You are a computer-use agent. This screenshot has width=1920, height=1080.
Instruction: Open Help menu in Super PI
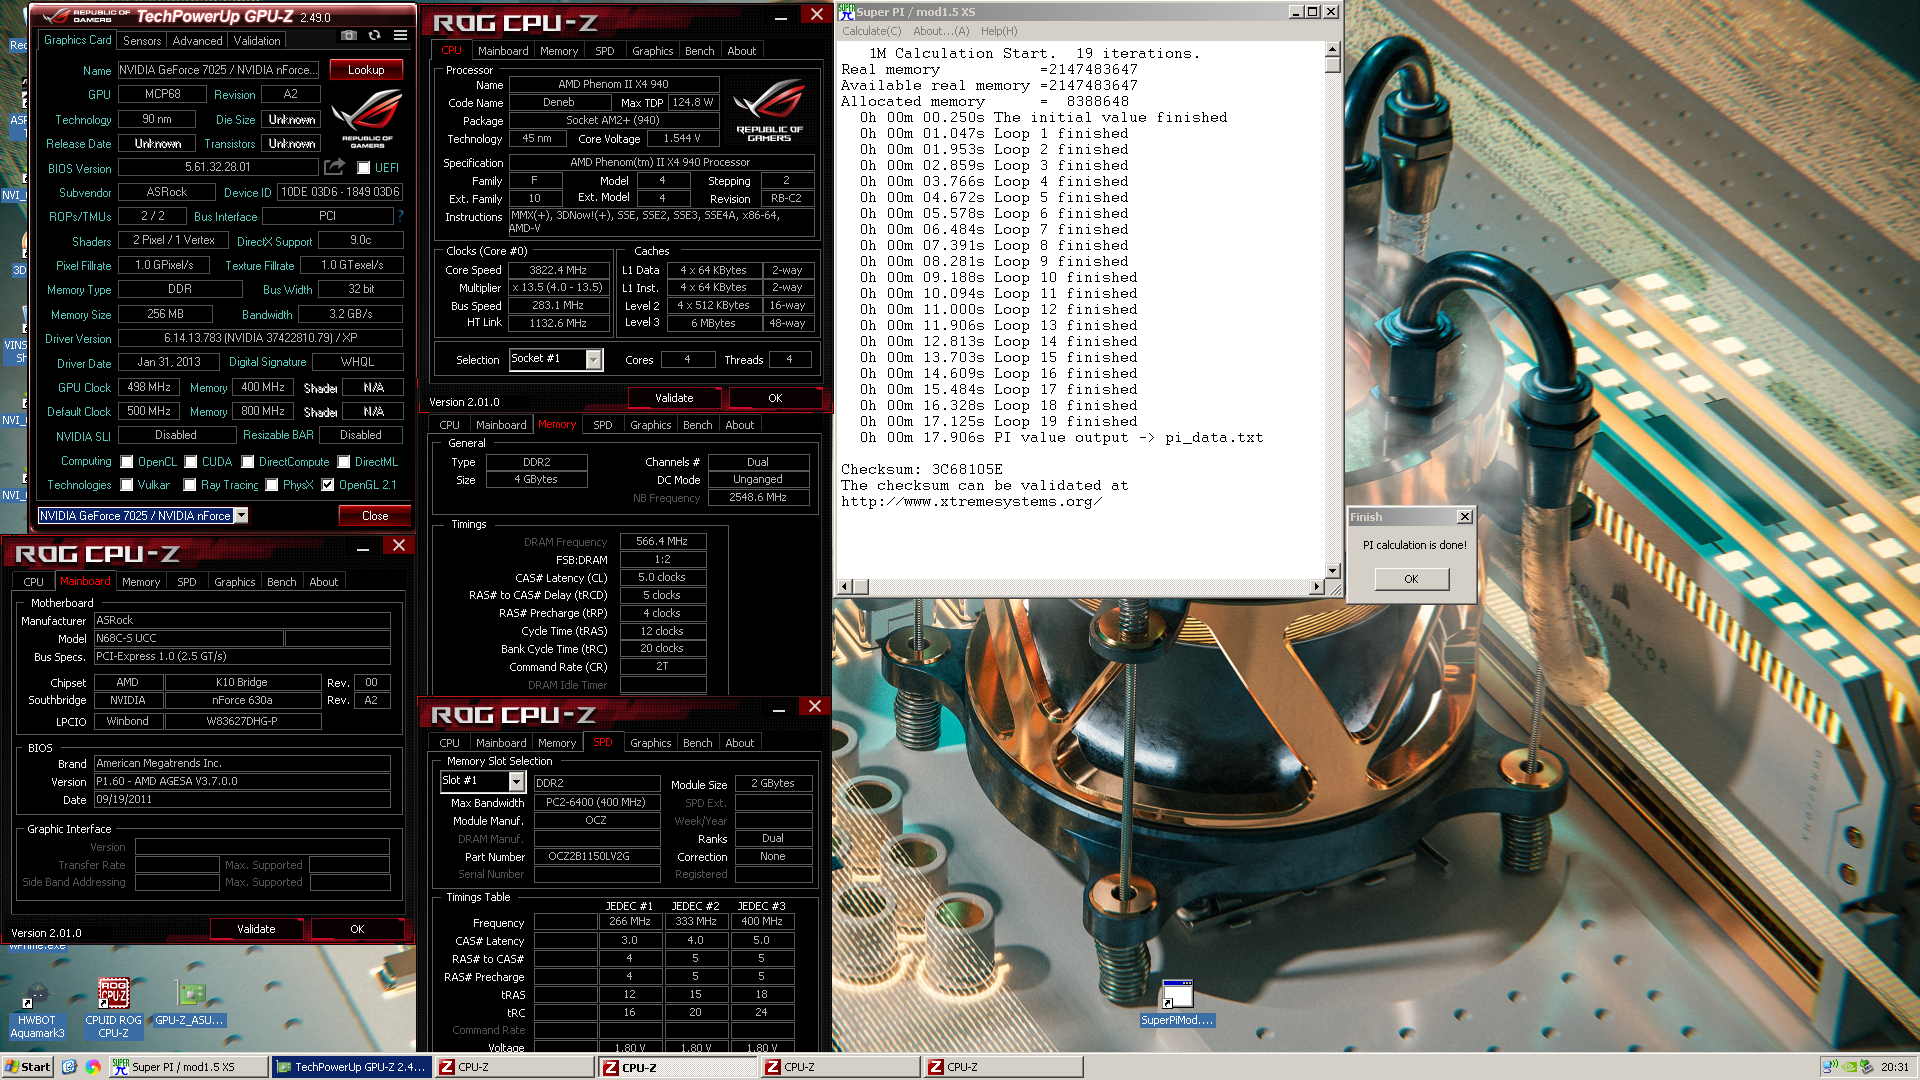pos(999,31)
